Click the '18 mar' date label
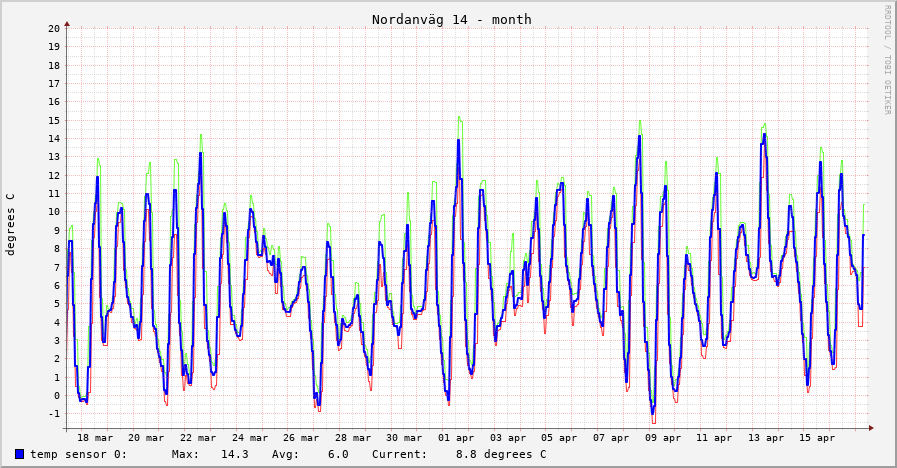The width and height of the screenshot is (897, 468). coord(95,438)
